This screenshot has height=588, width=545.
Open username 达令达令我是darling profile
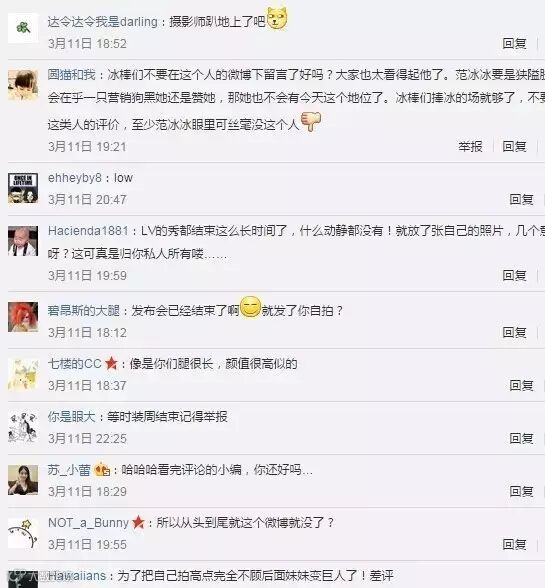coord(102,22)
